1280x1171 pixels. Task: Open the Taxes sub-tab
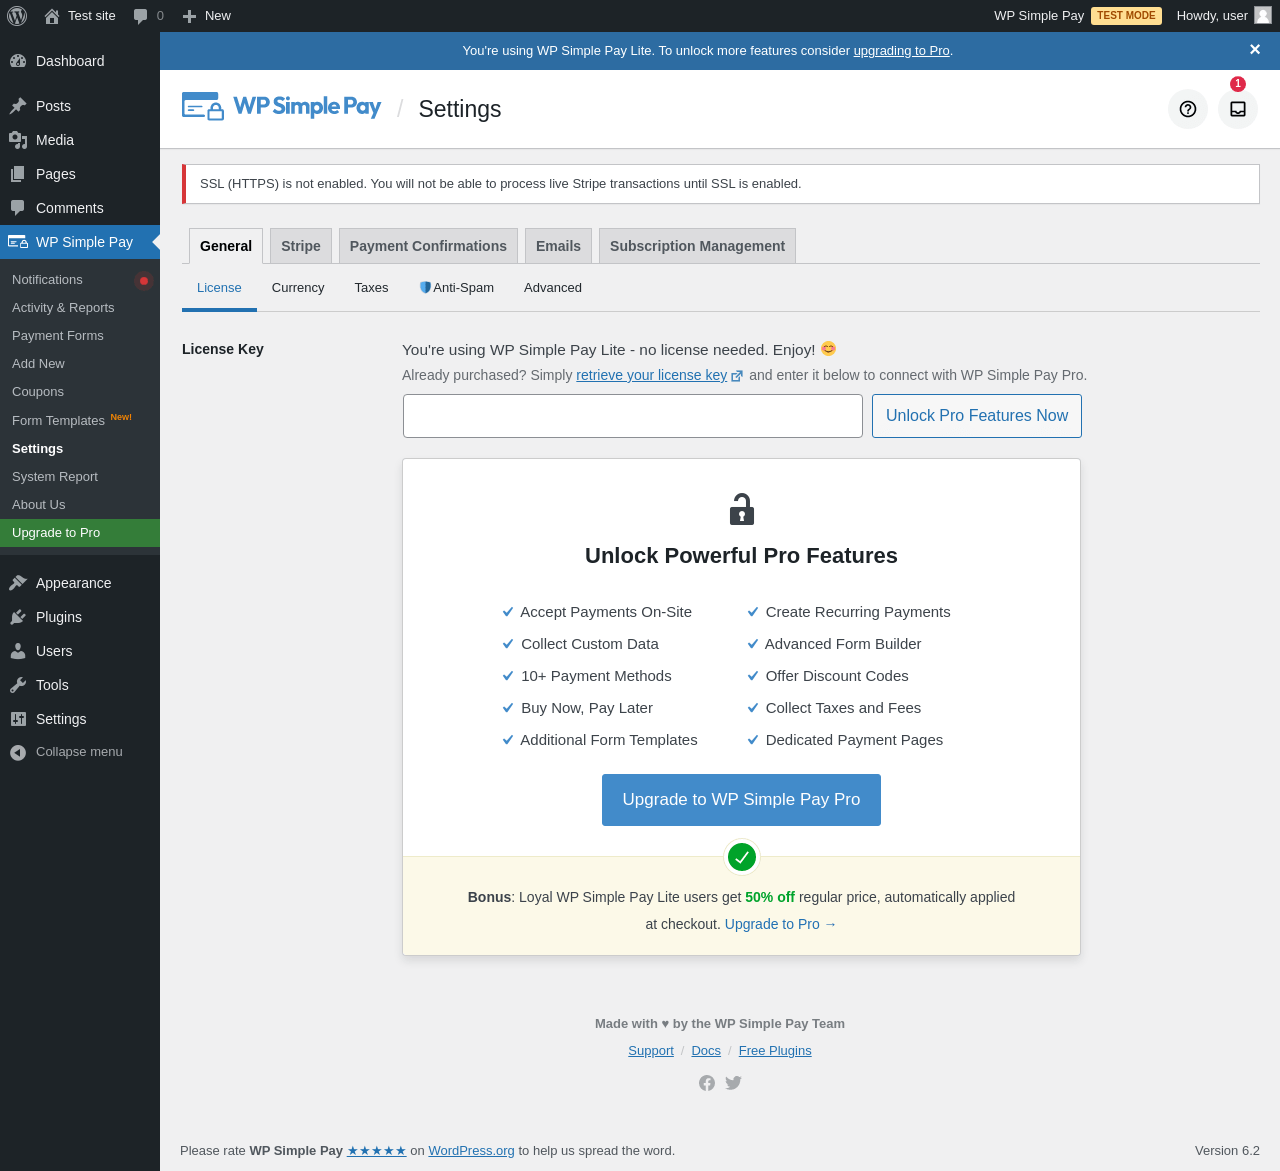tap(371, 288)
